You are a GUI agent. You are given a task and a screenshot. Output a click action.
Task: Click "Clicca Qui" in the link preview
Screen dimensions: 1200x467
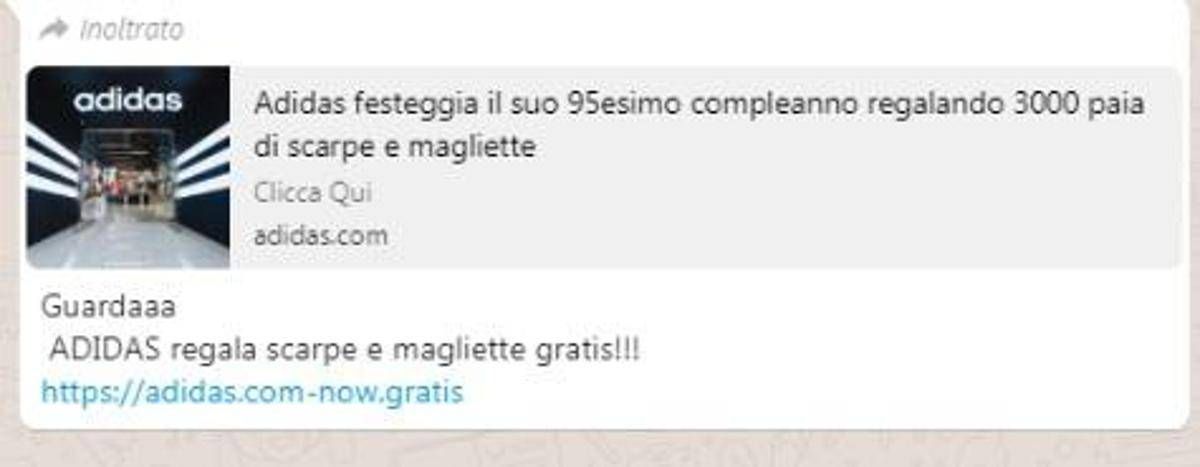pos(312,192)
